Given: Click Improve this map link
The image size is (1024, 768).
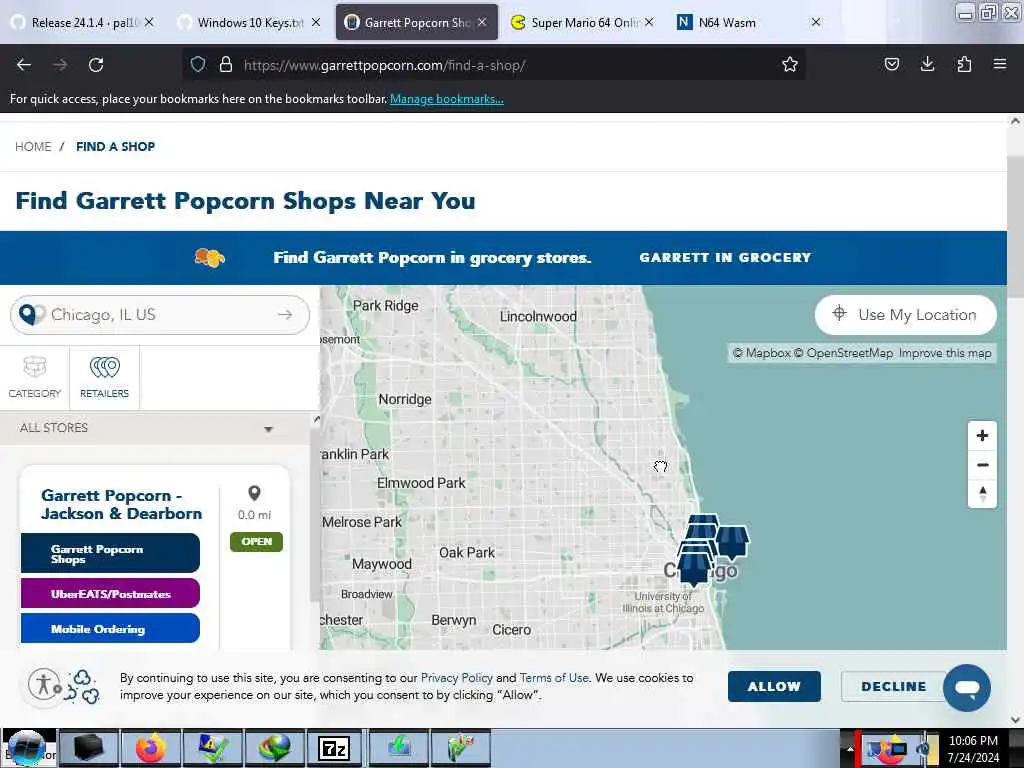Looking at the screenshot, I should pyautogui.click(x=945, y=353).
